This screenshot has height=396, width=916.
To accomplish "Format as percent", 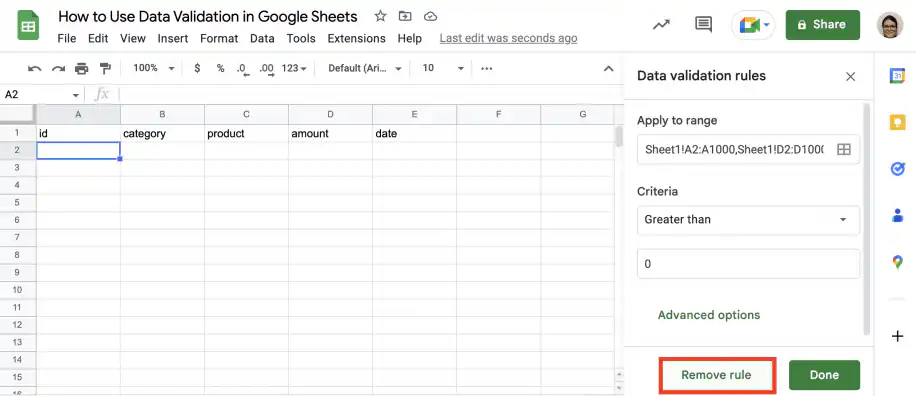I will [220, 68].
